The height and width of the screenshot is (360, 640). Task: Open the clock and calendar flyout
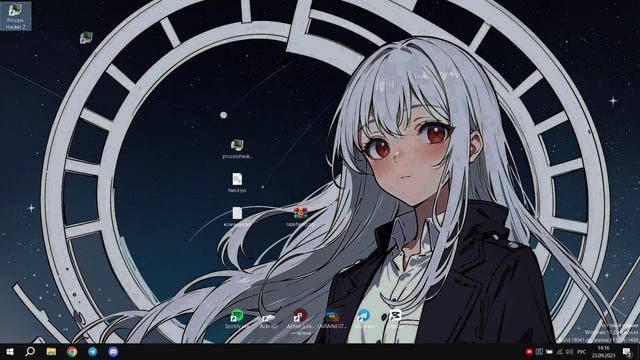pyautogui.click(x=603, y=351)
